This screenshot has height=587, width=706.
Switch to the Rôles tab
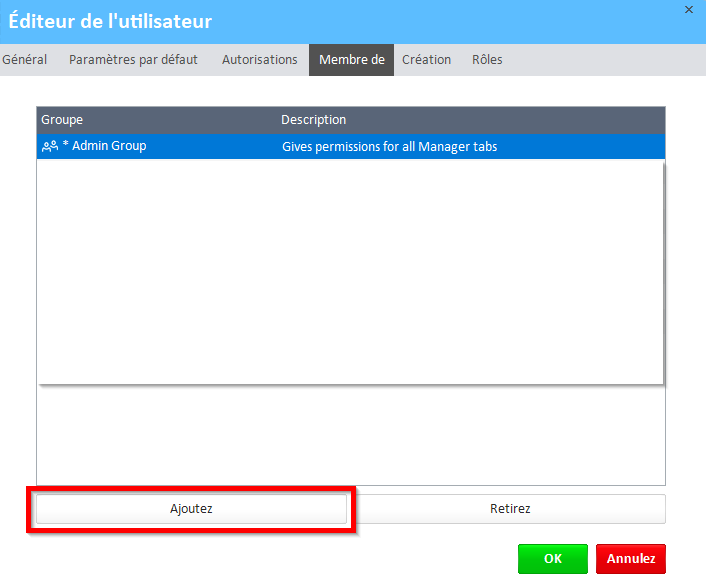488,60
